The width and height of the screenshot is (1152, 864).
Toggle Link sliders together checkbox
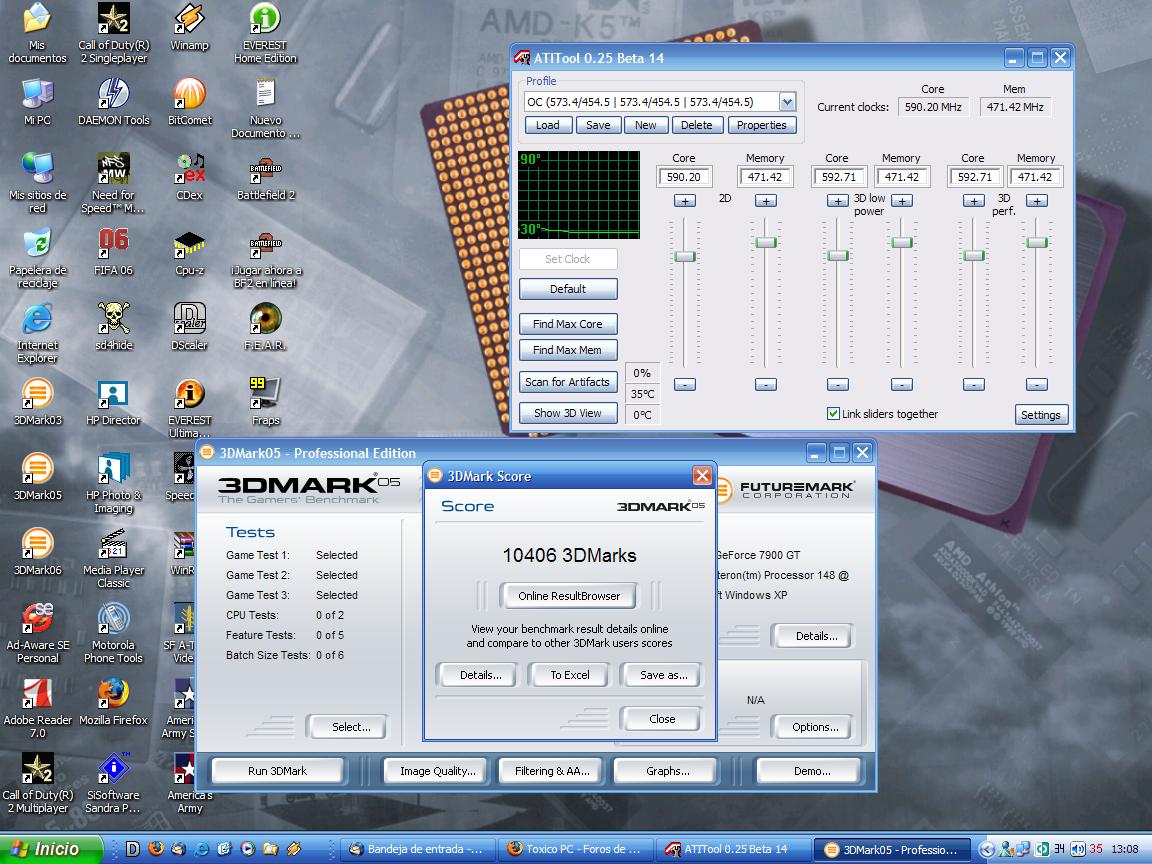833,414
